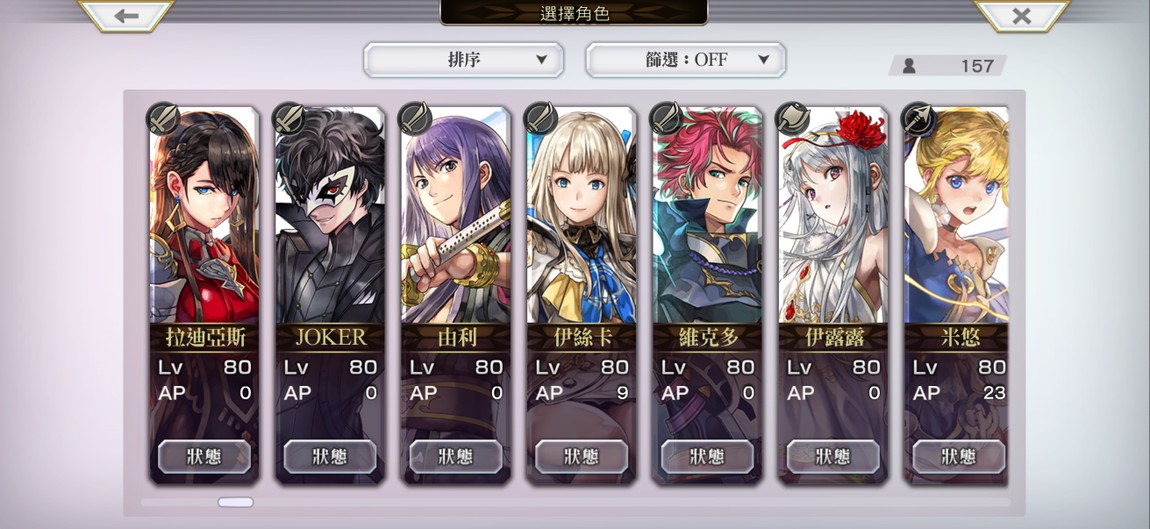Click the sword weapon icon on 拉迪亞斯 card
Screen dimensions: 1150x529
point(163,118)
